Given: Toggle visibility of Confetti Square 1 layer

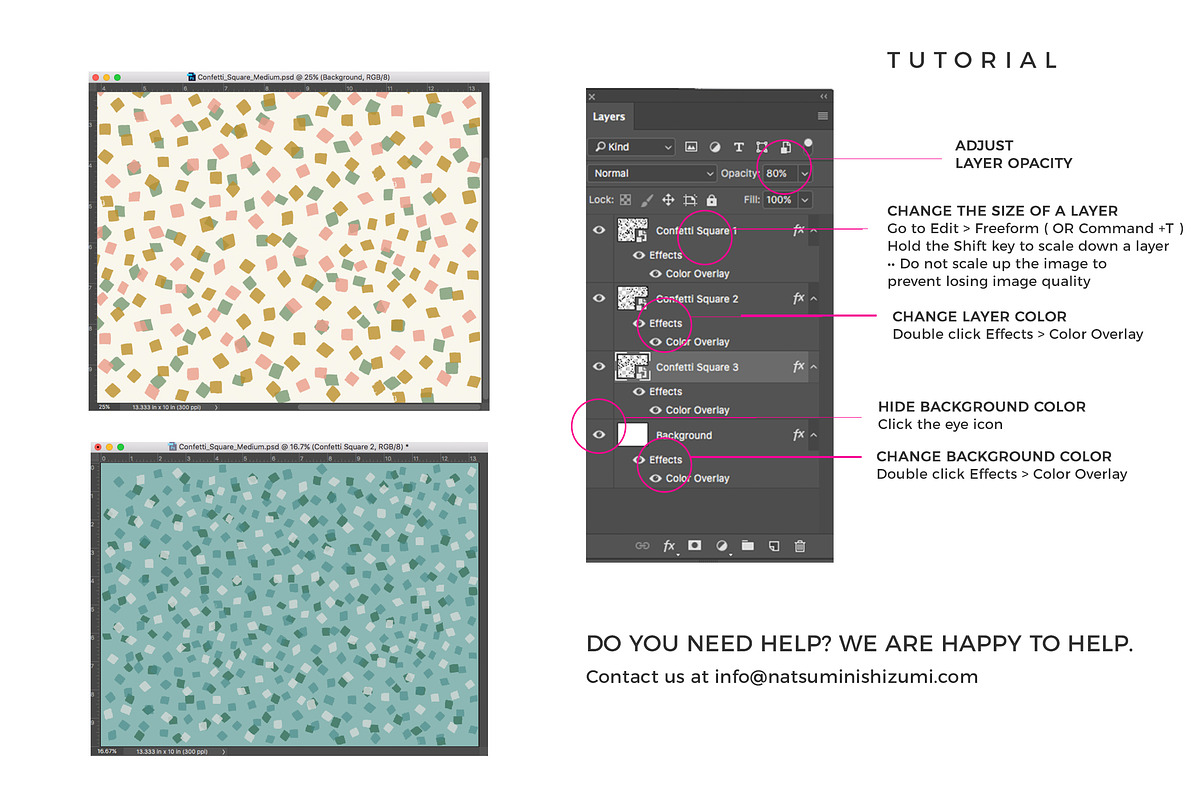Looking at the screenshot, I should (x=599, y=230).
